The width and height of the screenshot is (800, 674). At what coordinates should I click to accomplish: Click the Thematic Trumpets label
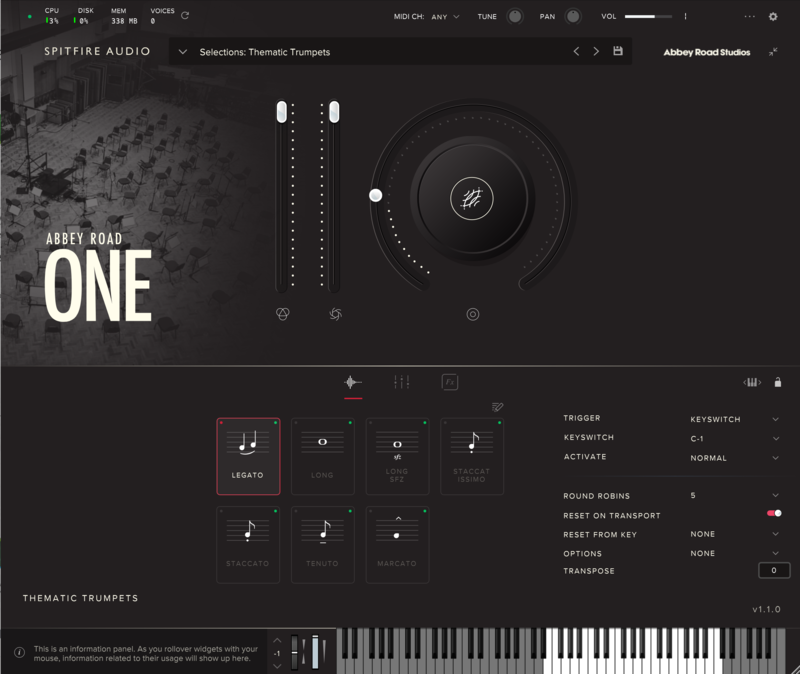81,598
